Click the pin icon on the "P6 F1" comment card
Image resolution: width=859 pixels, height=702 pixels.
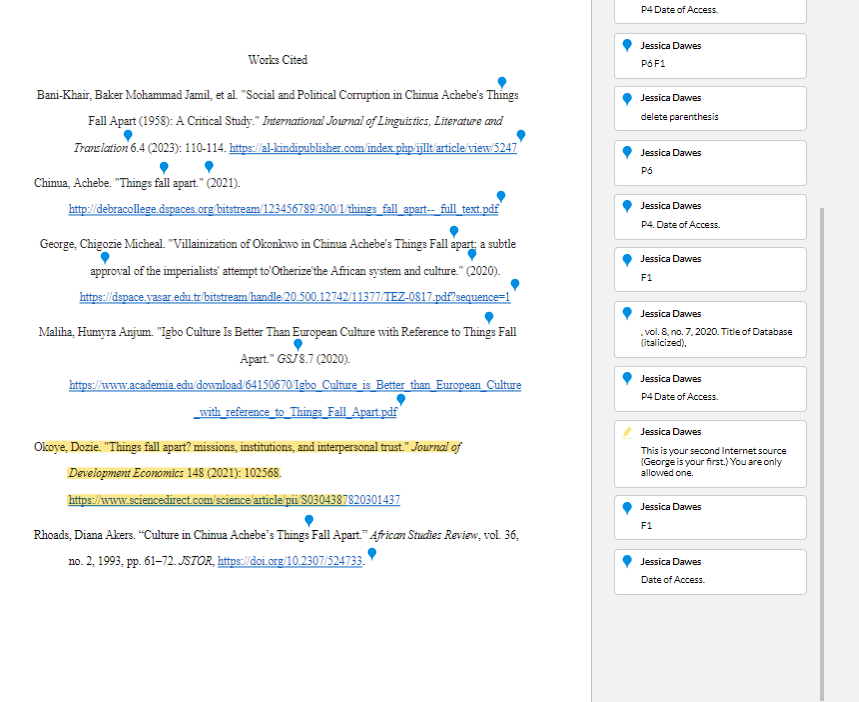click(627, 45)
